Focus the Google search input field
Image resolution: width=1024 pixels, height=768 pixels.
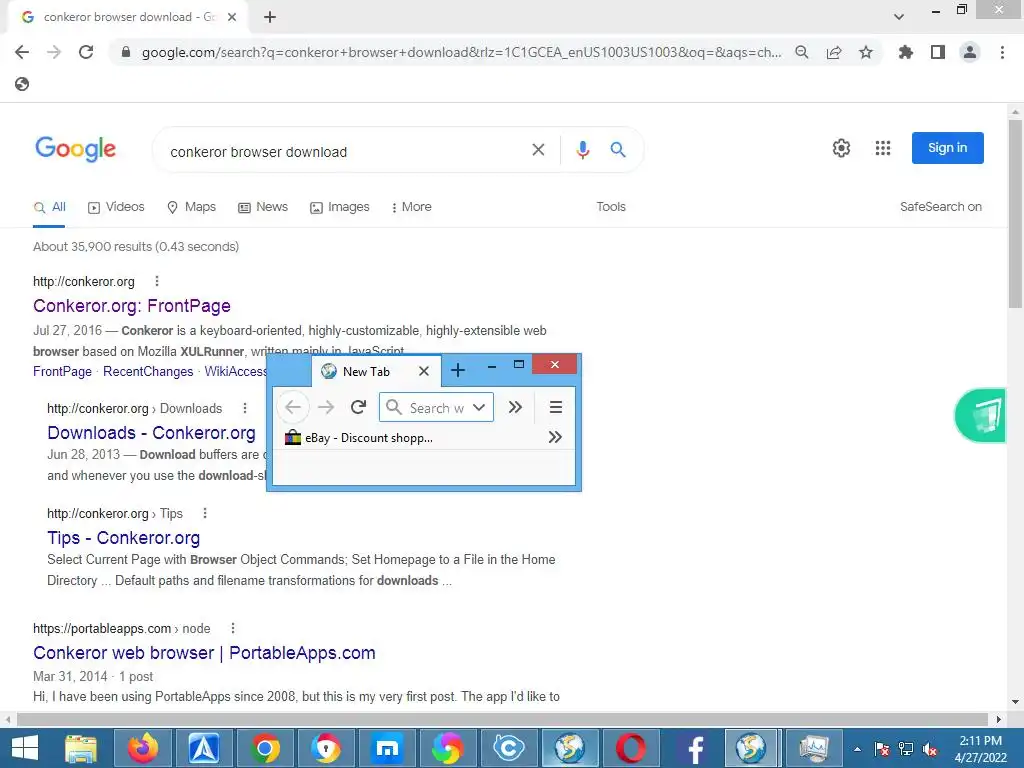(346, 152)
